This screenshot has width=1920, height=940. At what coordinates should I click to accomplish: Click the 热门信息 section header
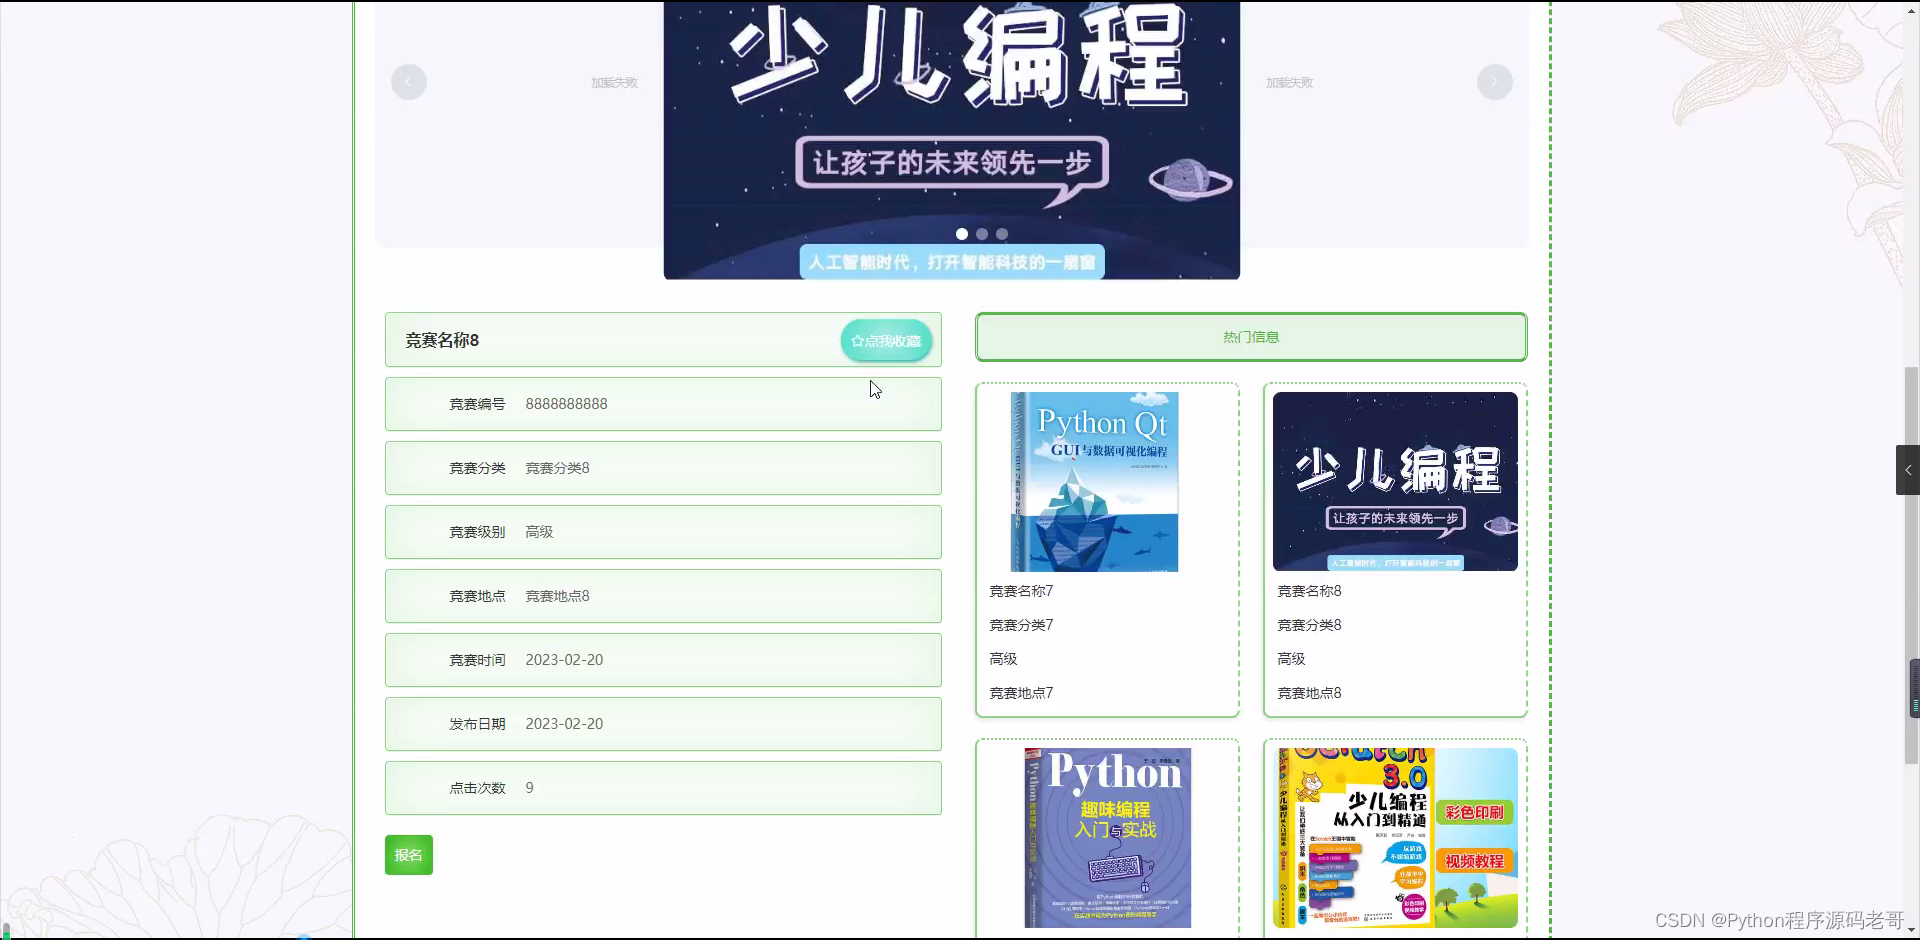click(x=1250, y=336)
